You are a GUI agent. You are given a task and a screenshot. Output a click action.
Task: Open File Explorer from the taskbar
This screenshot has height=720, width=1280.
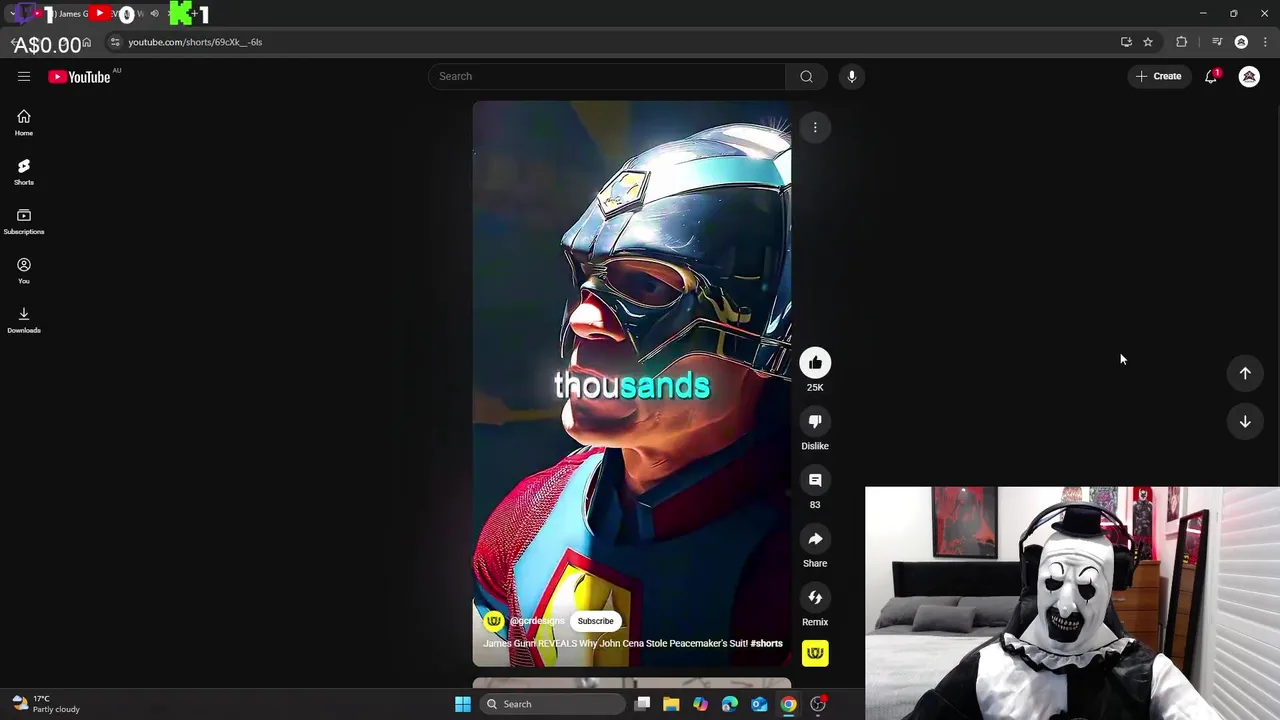point(671,704)
